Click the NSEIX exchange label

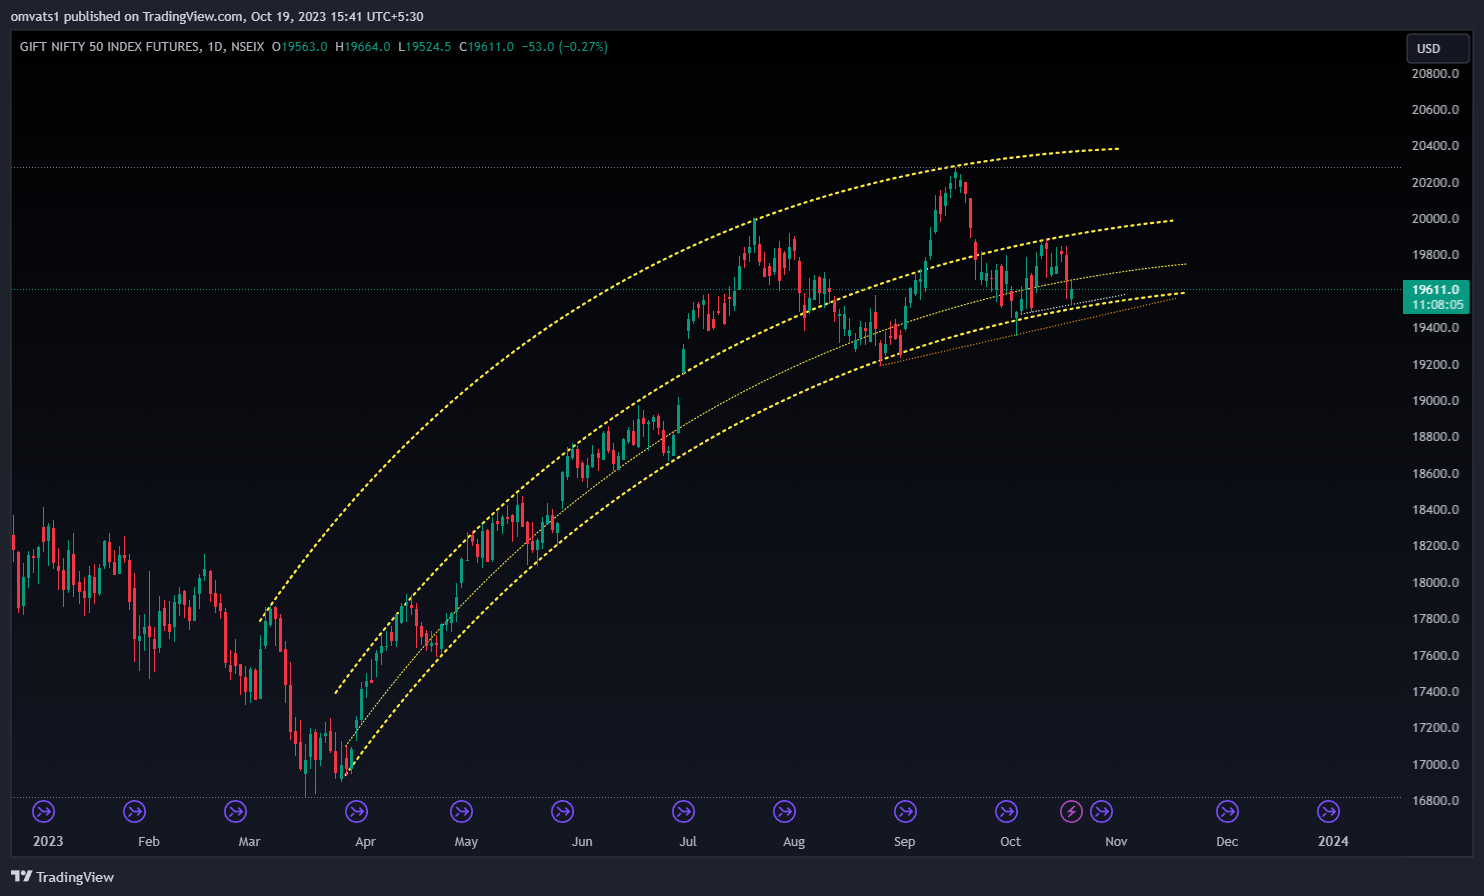(x=247, y=47)
